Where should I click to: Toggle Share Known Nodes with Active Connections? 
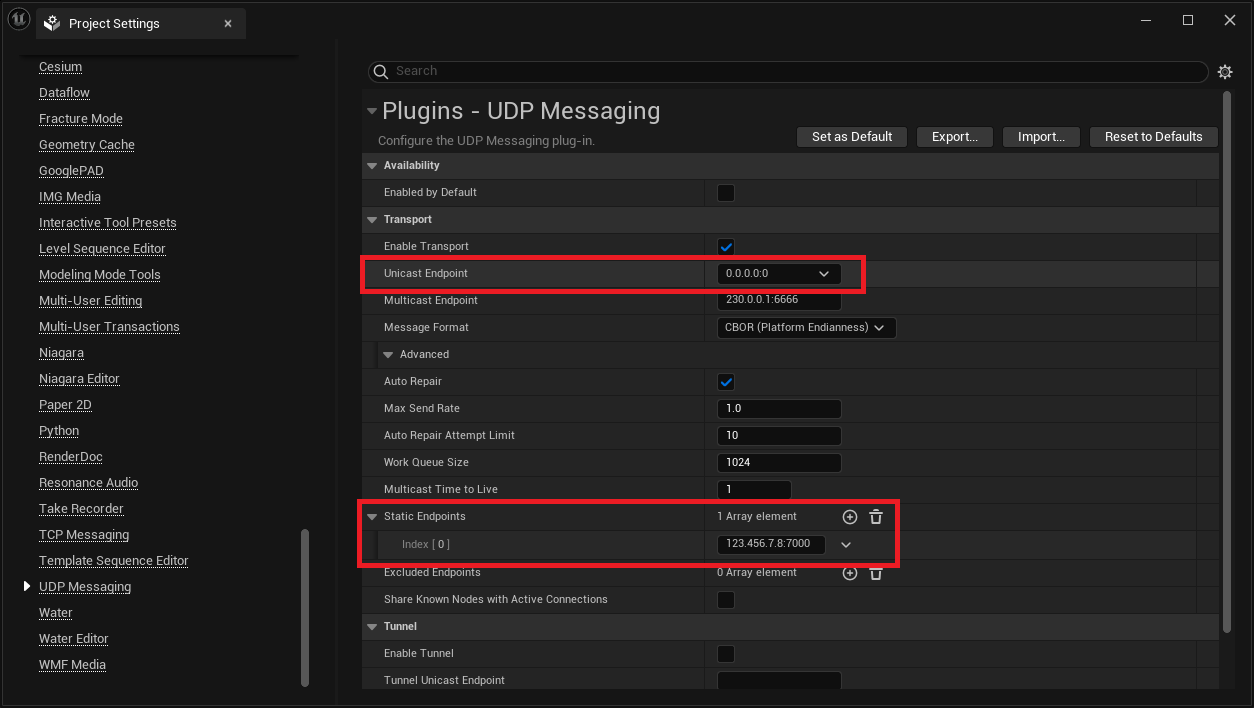pos(725,599)
